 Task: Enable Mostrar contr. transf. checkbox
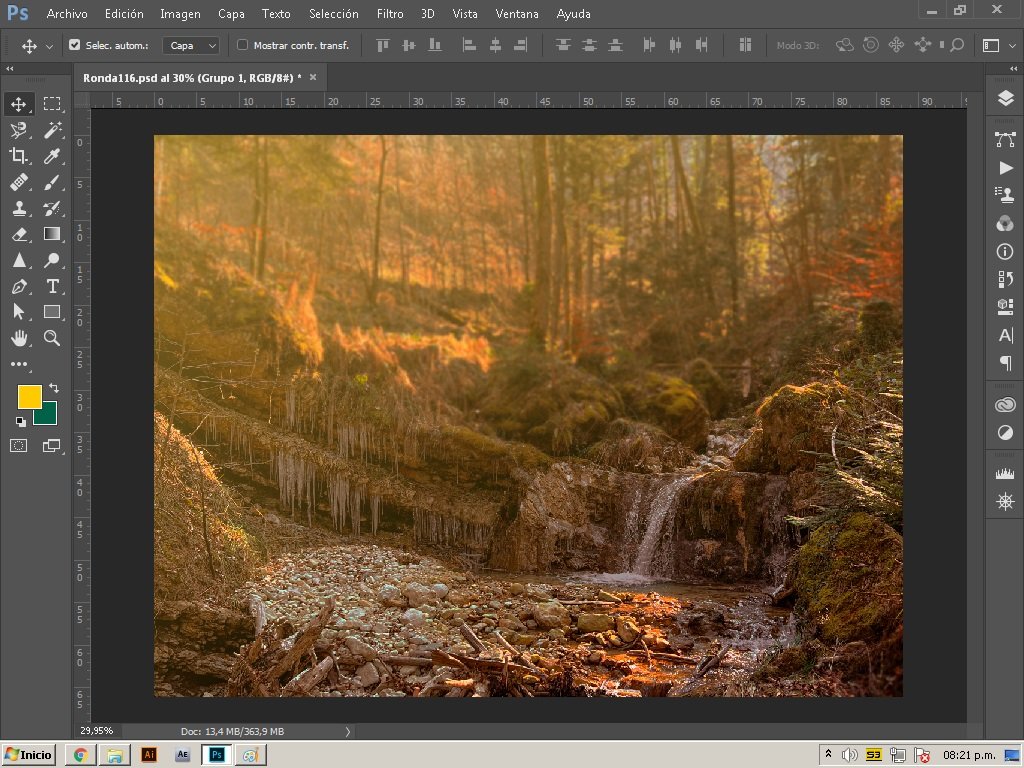click(242, 44)
